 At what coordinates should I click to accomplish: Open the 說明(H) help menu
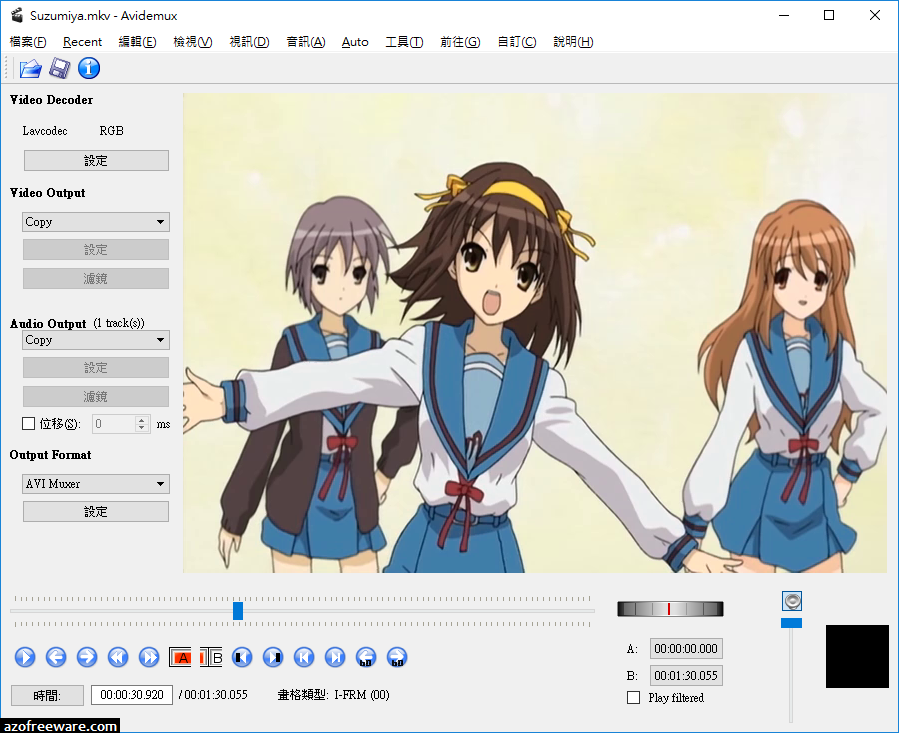(573, 42)
